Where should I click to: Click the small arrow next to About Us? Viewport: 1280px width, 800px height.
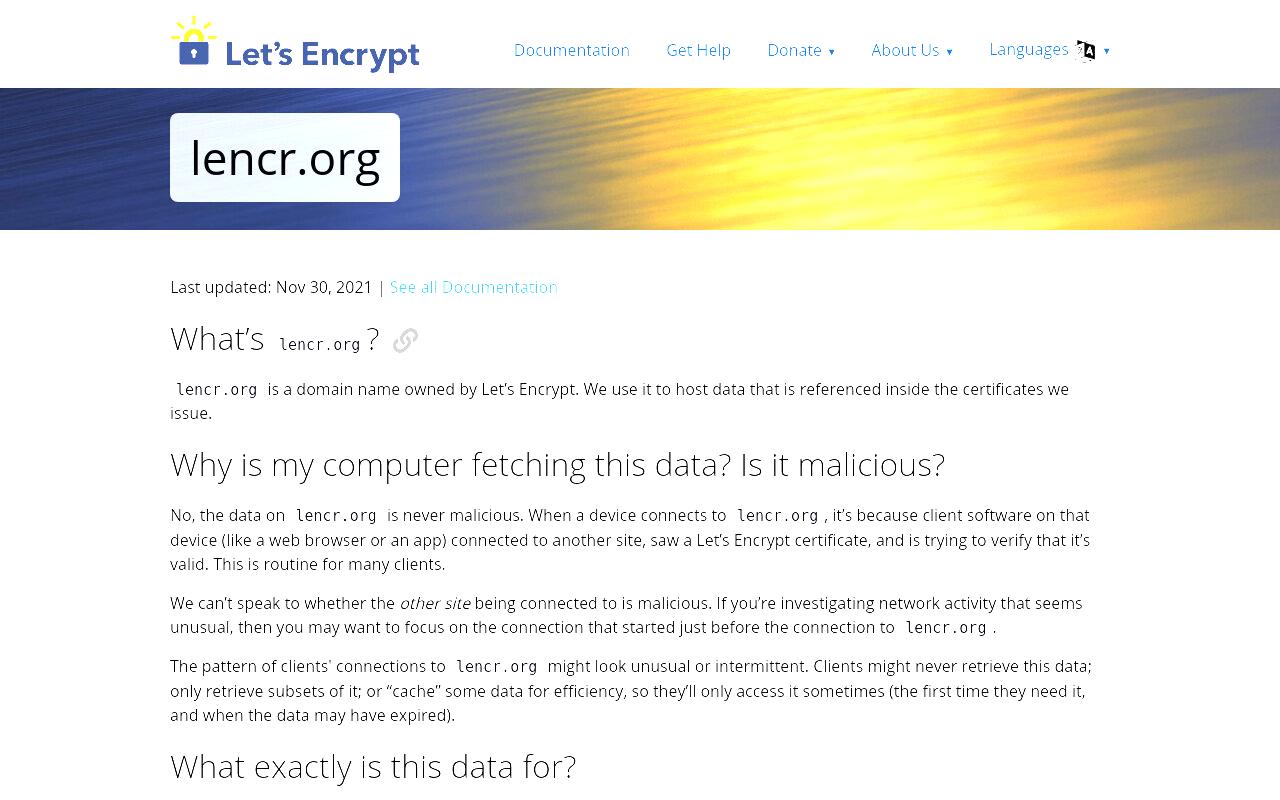pos(949,52)
